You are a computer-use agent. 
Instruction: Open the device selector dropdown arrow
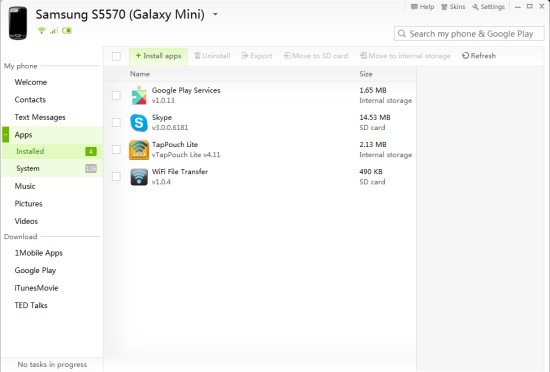click(215, 14)
